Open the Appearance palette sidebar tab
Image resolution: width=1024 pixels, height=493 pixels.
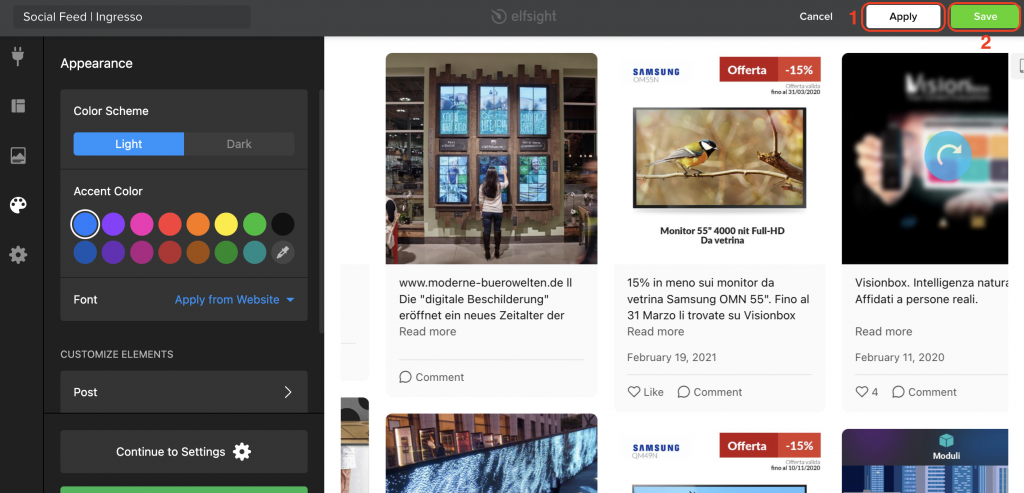pyautogui.click(x=18, y=205)
